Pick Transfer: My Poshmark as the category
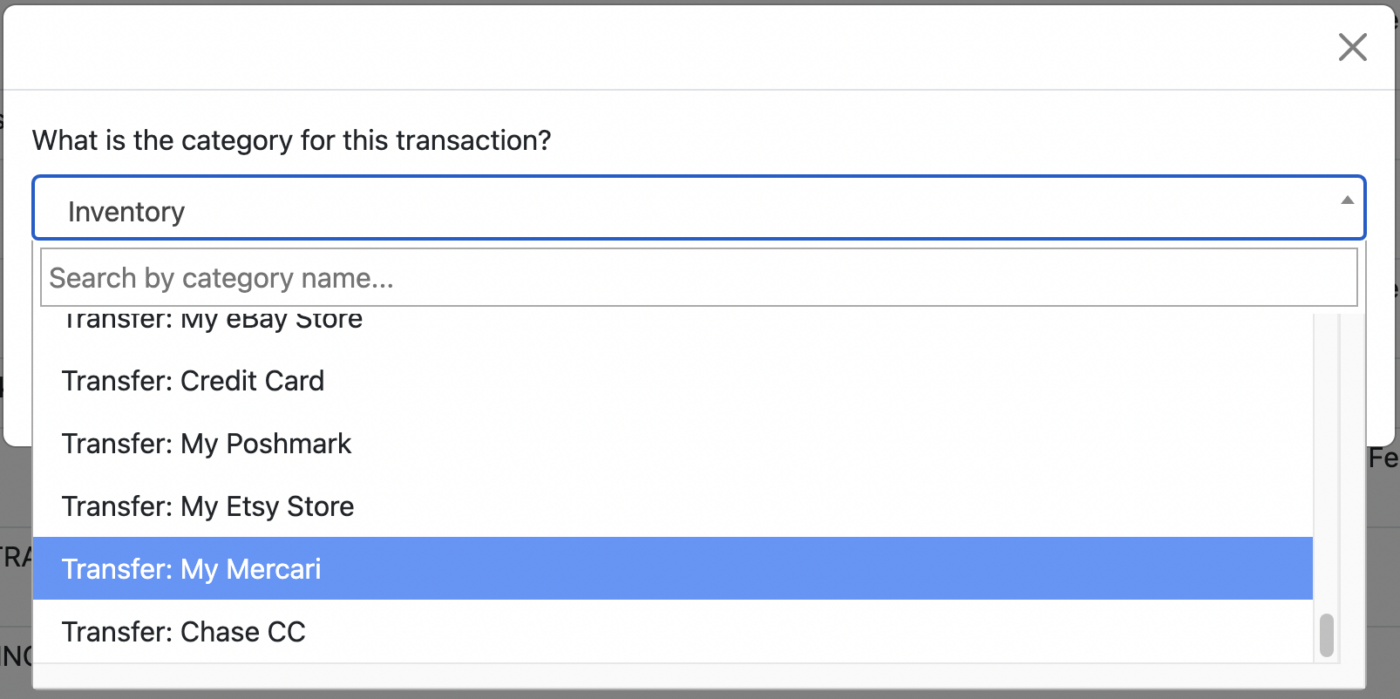The width and height of the screenshot is (1400, 699). (x=206, y=443)
